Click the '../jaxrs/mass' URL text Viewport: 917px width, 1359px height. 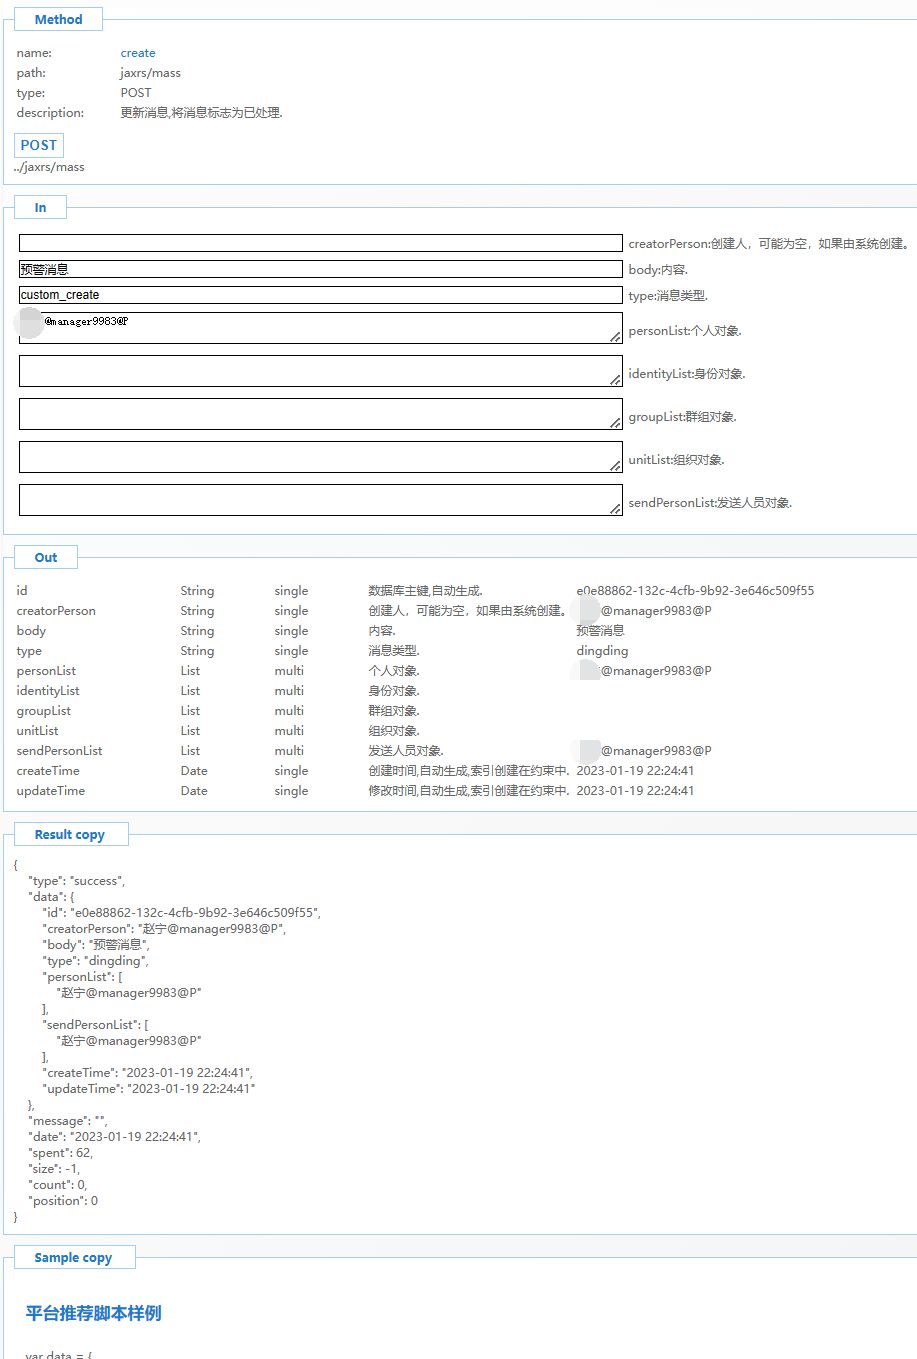[x=49, y=167]
